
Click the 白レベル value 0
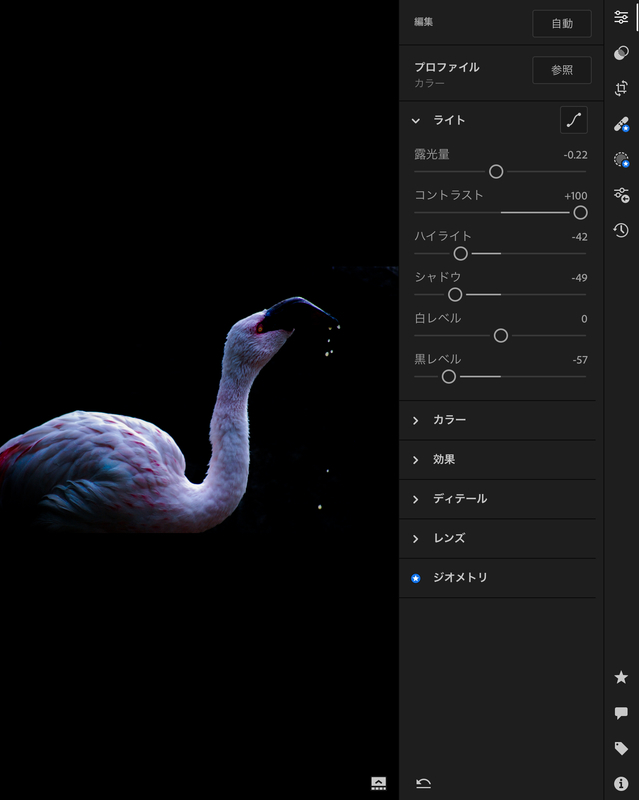584,319
